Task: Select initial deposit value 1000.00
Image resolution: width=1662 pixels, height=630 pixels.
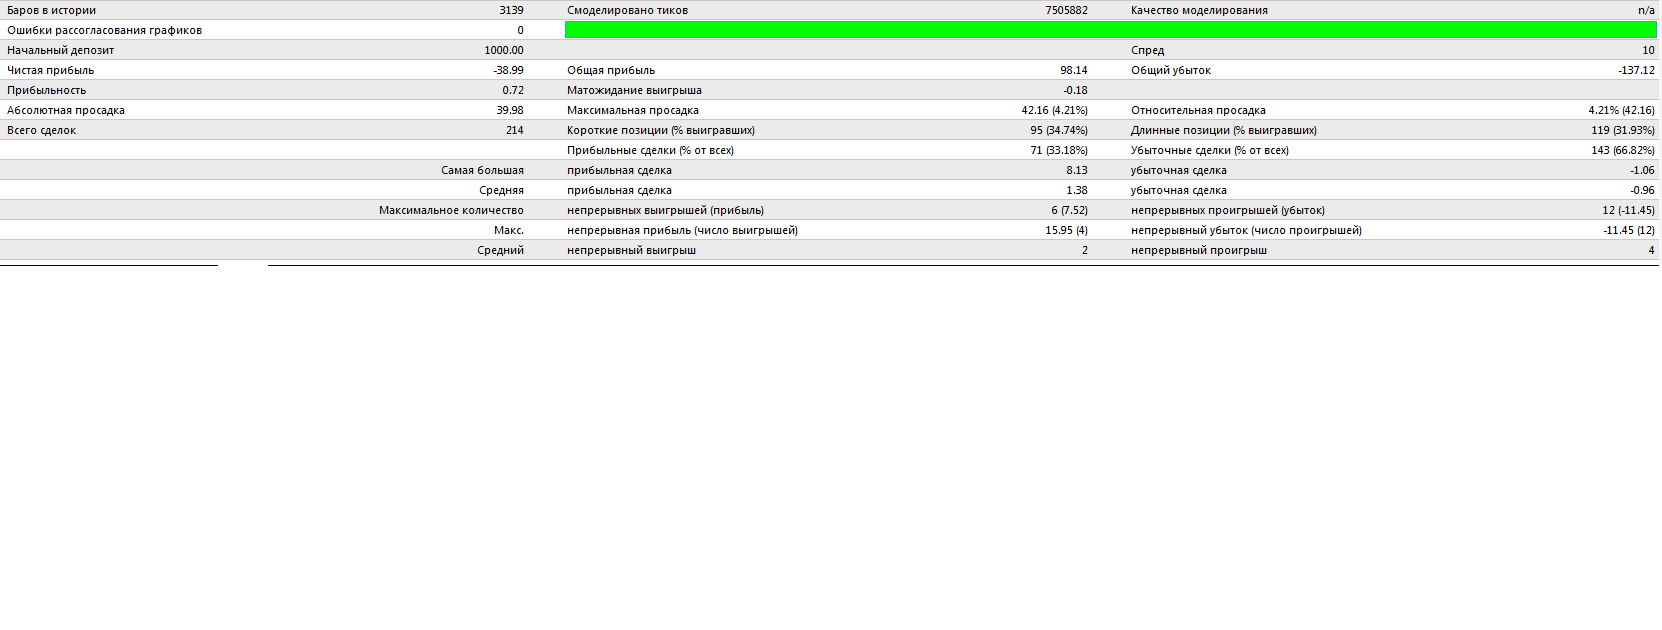Action: [x=504, y=50]
